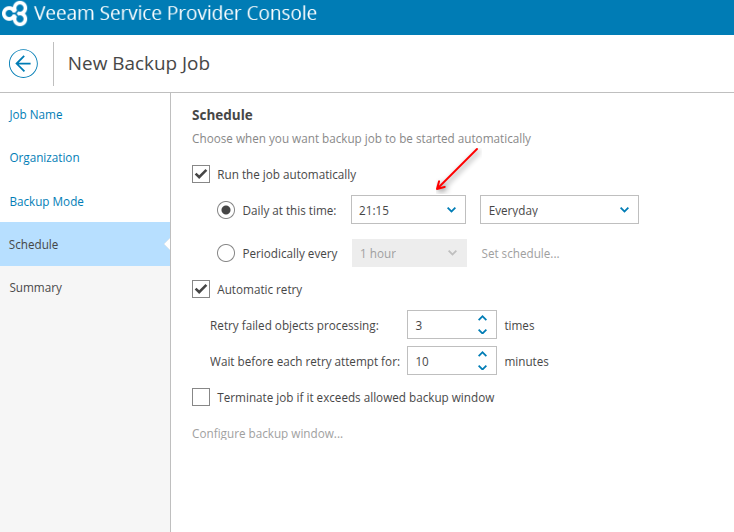
Task: Expand the Everyday dropdown
Action: (x=559, y=210)
